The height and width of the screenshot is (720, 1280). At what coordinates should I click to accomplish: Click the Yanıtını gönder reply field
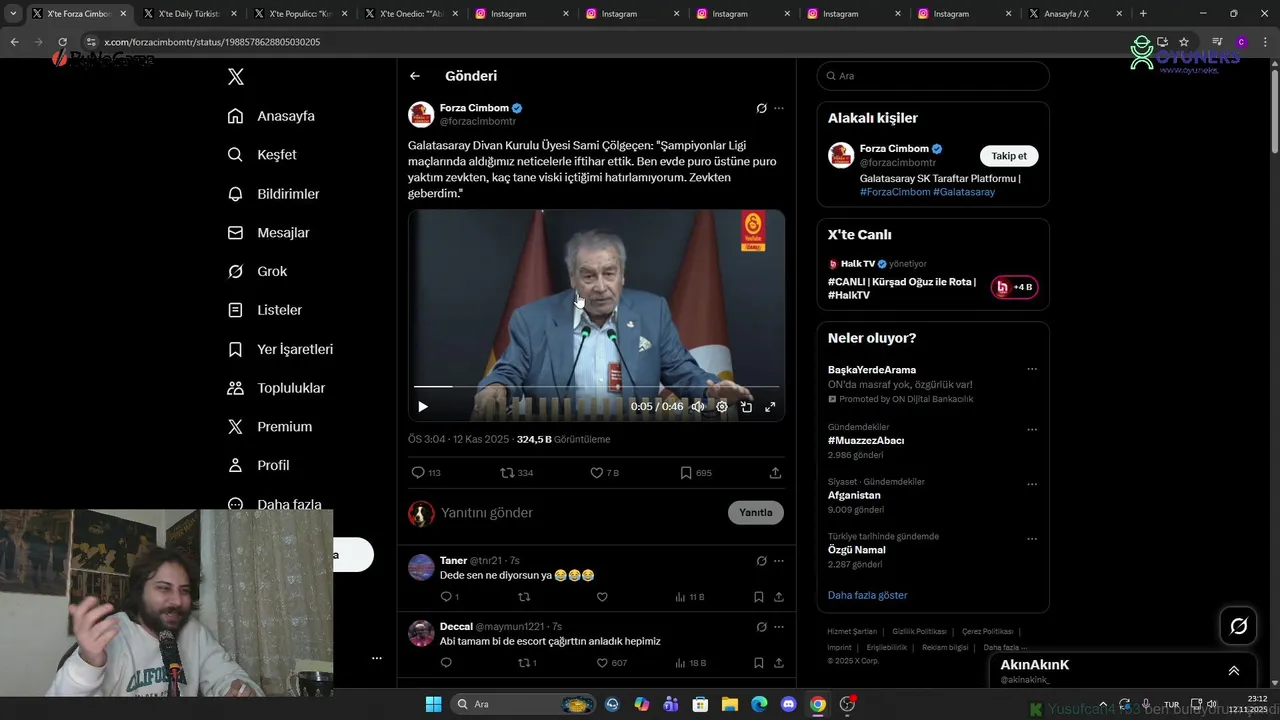[x=487, y=513]
